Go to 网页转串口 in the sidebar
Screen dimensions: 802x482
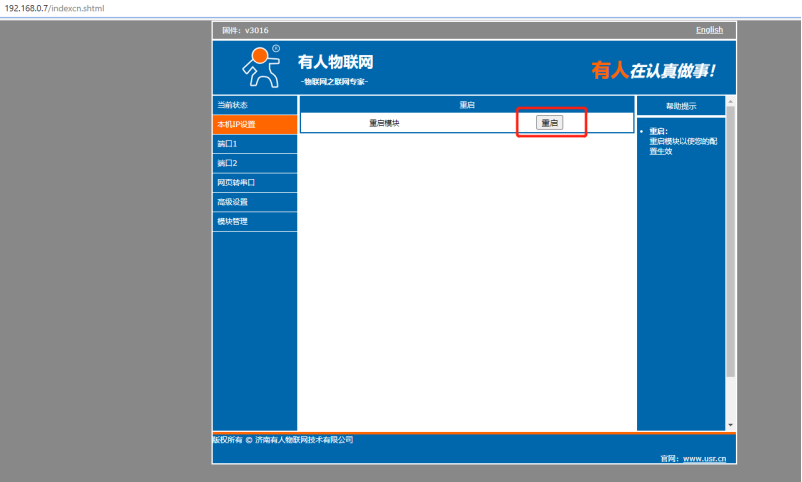pyautogui.click(x=254, y=183)
